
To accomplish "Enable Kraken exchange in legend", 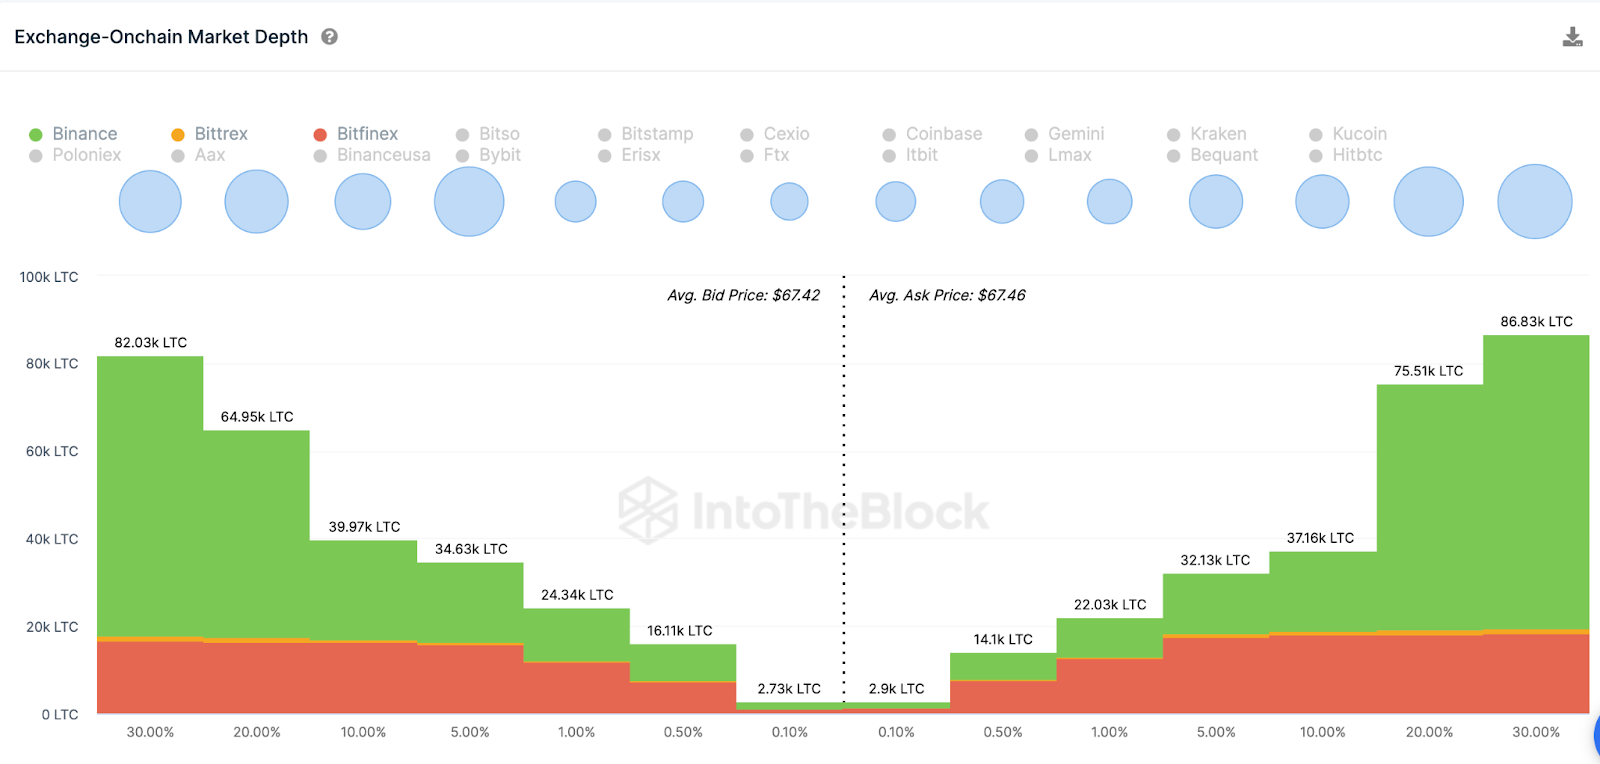I will point(1208,134).
